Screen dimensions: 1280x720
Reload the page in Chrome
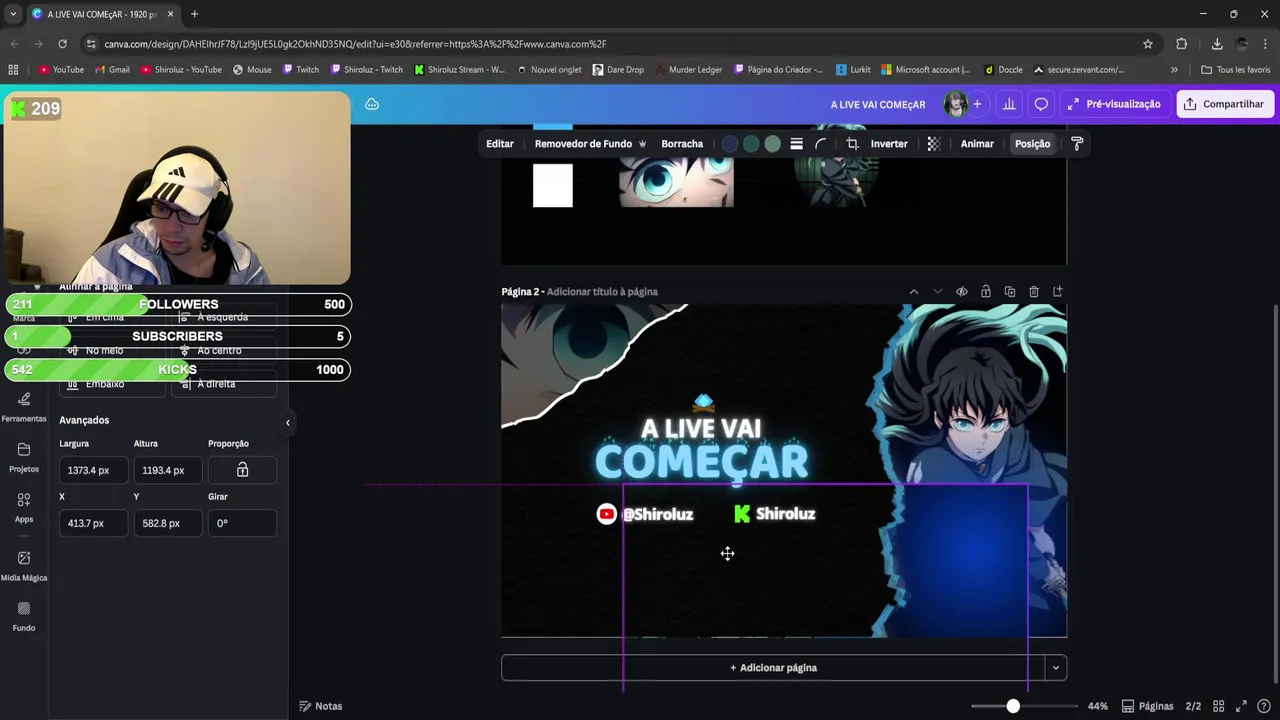click(x=62, y=44)
